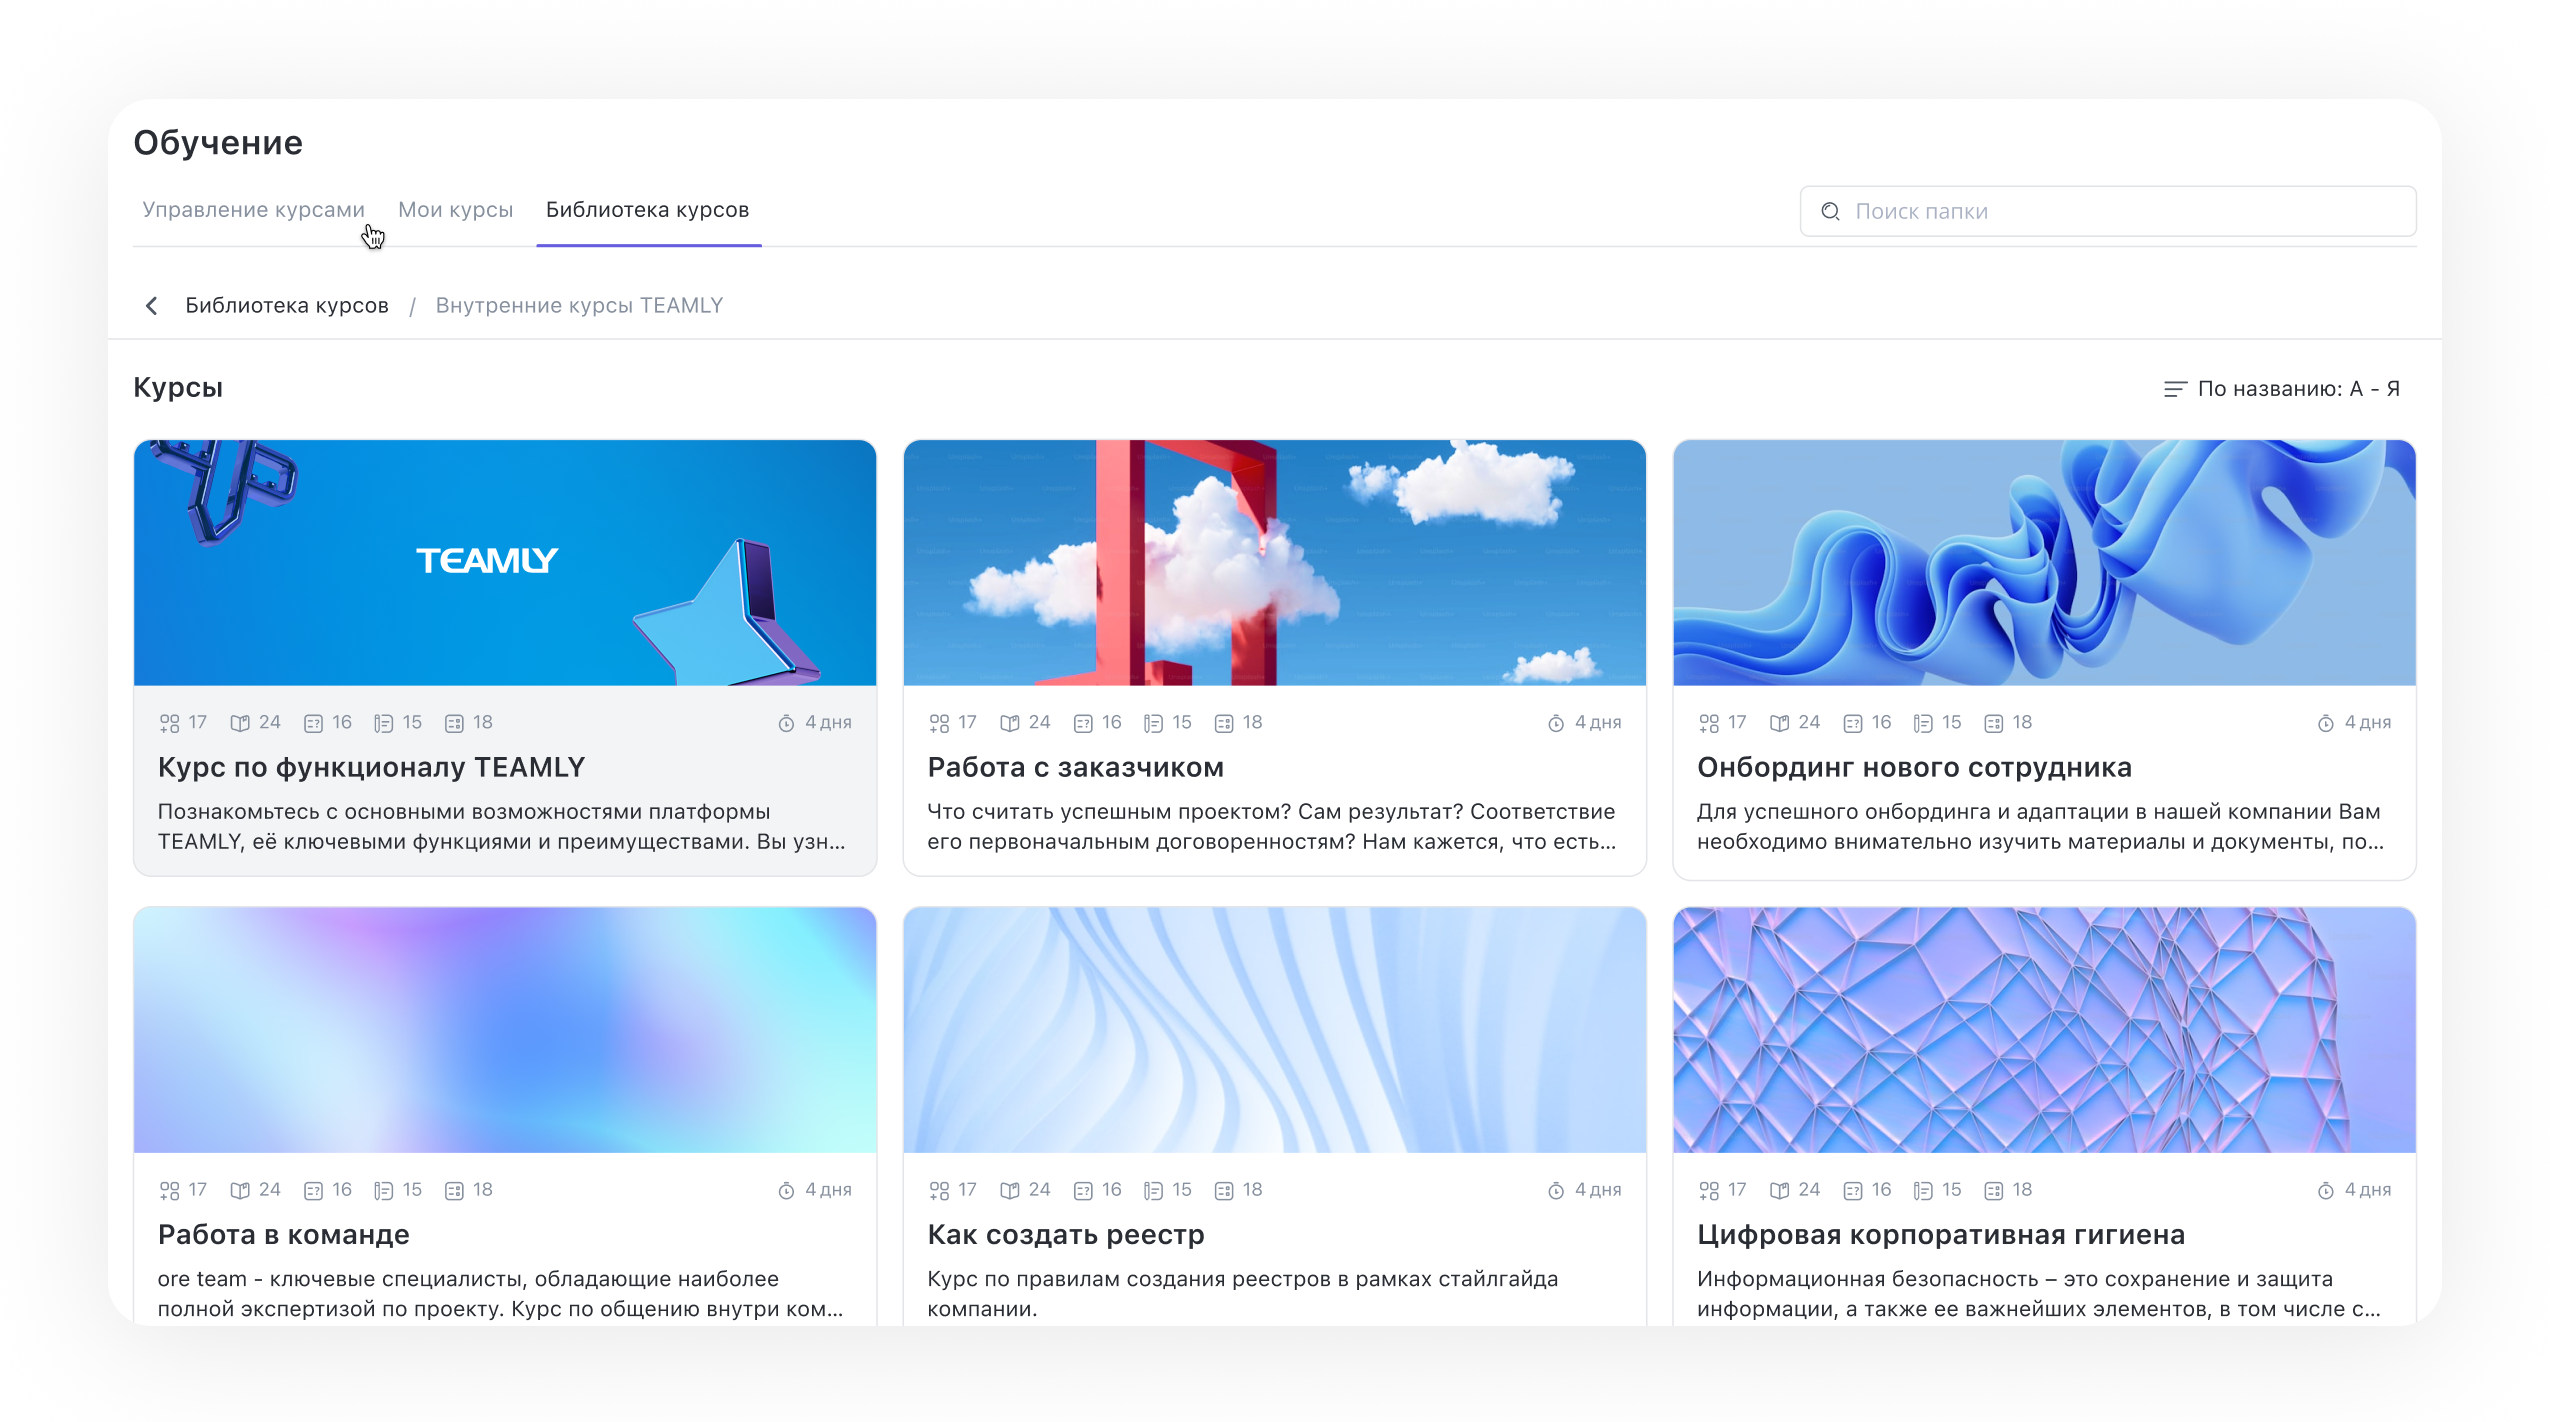The image size is (2550, 1422).
Task: Click the timer icon on Онбординг нового сотрудника
Action: (2326, 723)
